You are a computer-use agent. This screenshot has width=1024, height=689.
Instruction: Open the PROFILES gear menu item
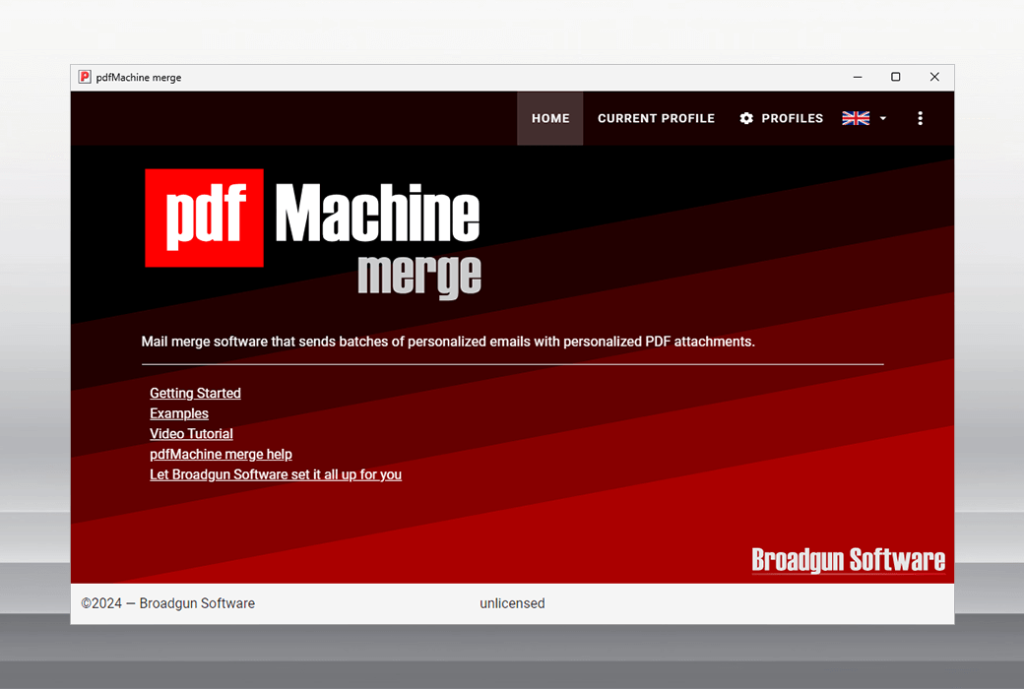[x=781, y=118]
